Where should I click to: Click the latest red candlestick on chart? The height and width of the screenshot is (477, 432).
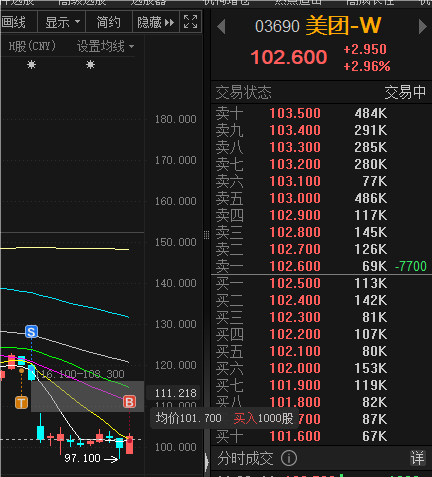[129, 445]
